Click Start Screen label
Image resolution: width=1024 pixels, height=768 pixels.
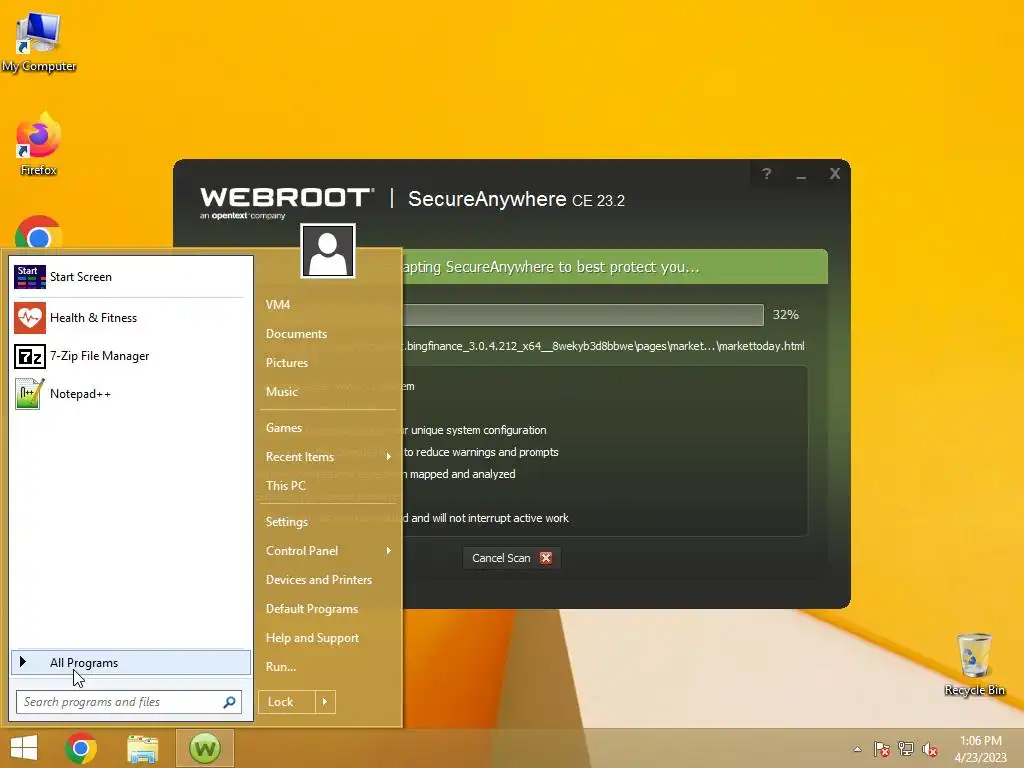81,277
